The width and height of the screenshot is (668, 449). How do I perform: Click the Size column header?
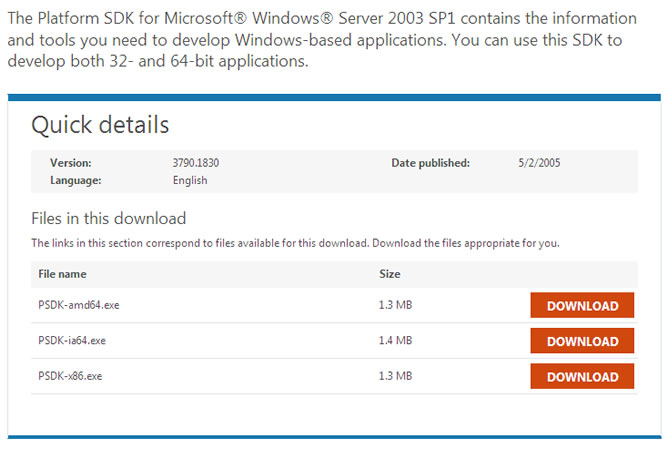coord(390,274)
